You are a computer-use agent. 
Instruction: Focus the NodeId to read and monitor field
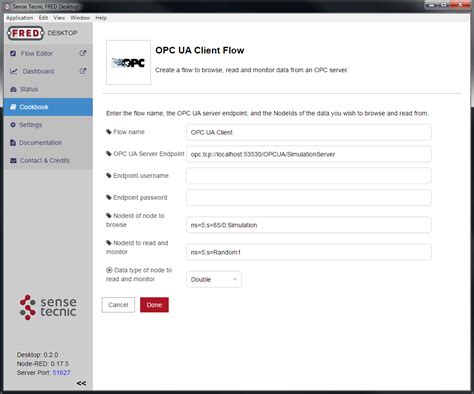pos(309,252)
